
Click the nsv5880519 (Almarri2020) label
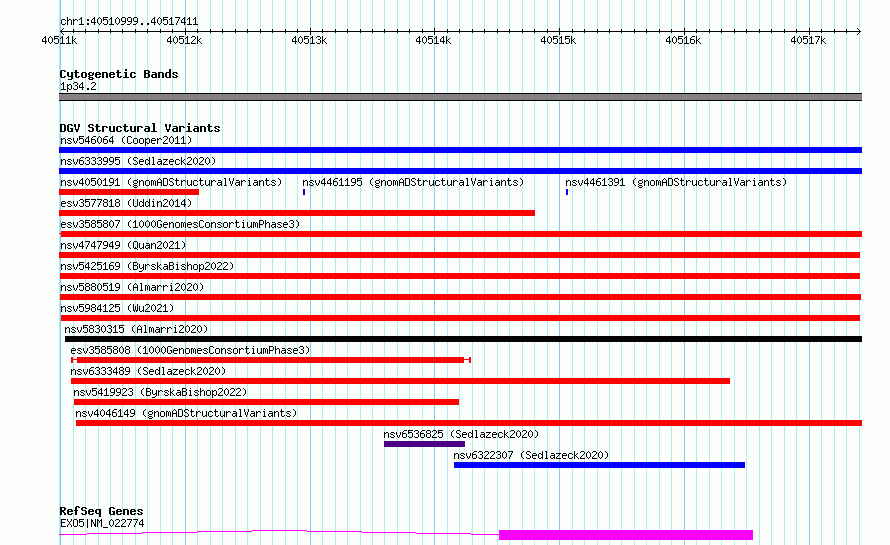click(132, 287)
